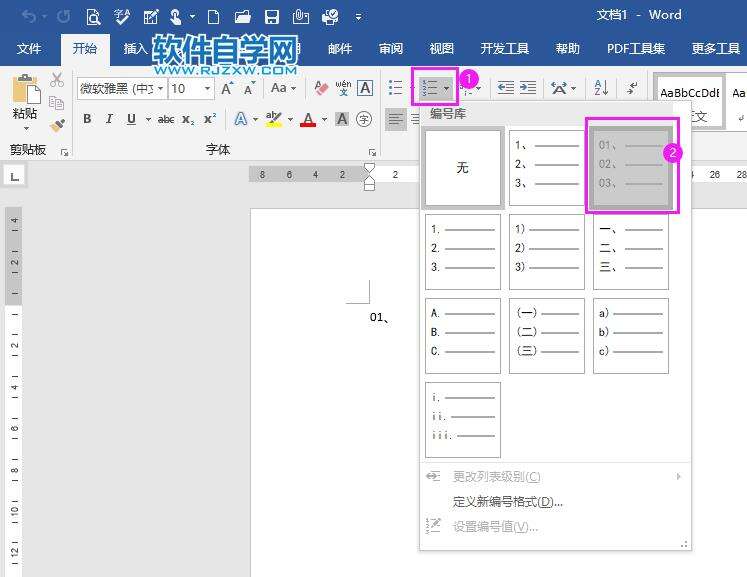747x577 pixels.
Task: Open the Change Case Aa dropdown
Action: (x=283, y=88)
